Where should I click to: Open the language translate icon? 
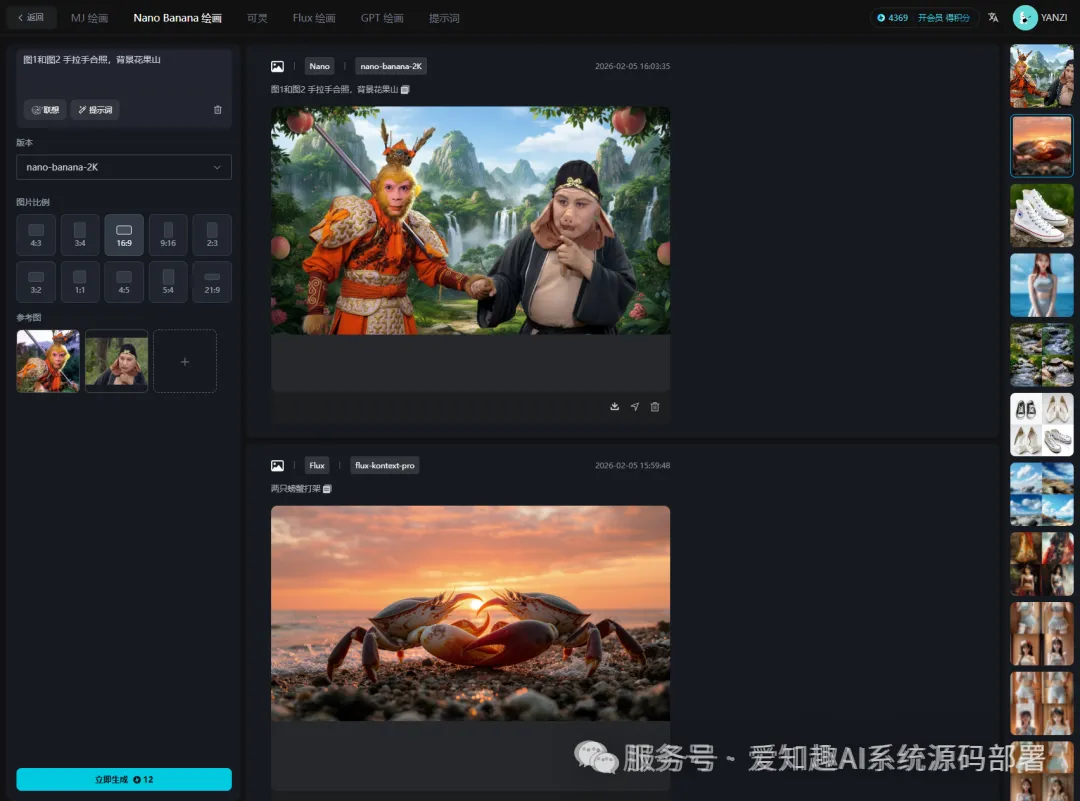coord(993,17)
